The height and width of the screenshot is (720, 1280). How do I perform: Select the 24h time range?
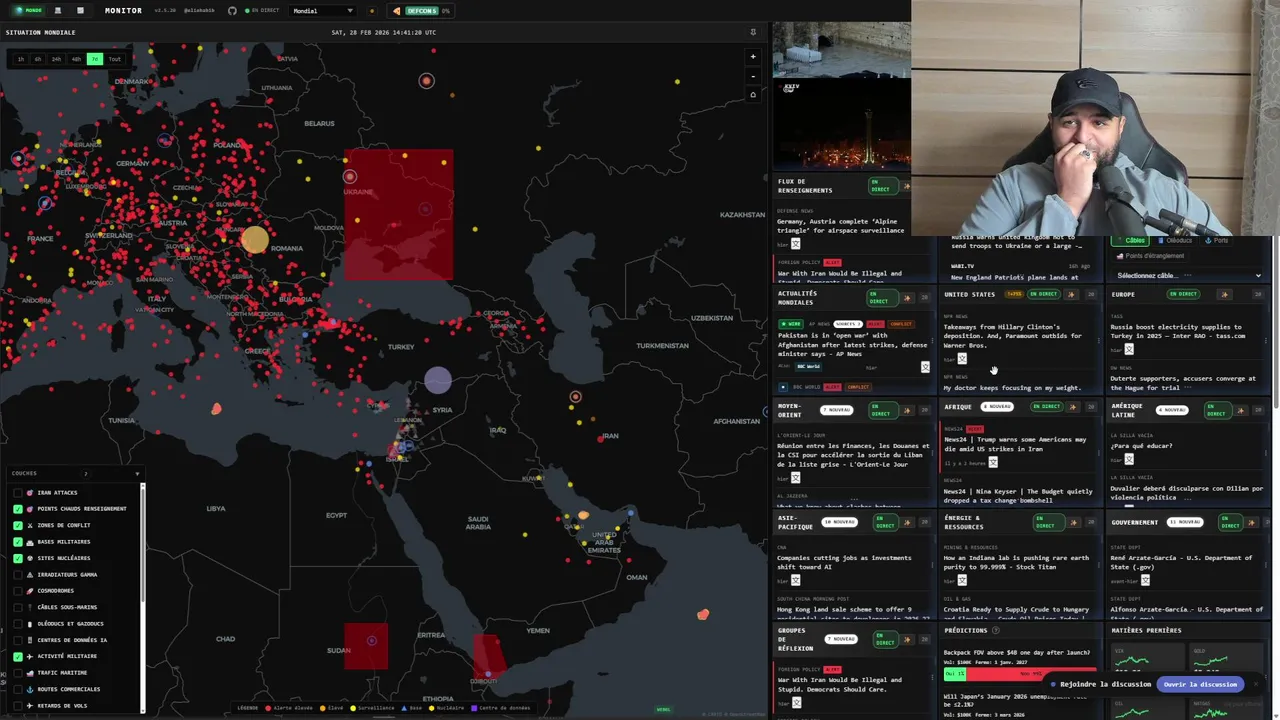pyautogui.click(x=56, y=59)
